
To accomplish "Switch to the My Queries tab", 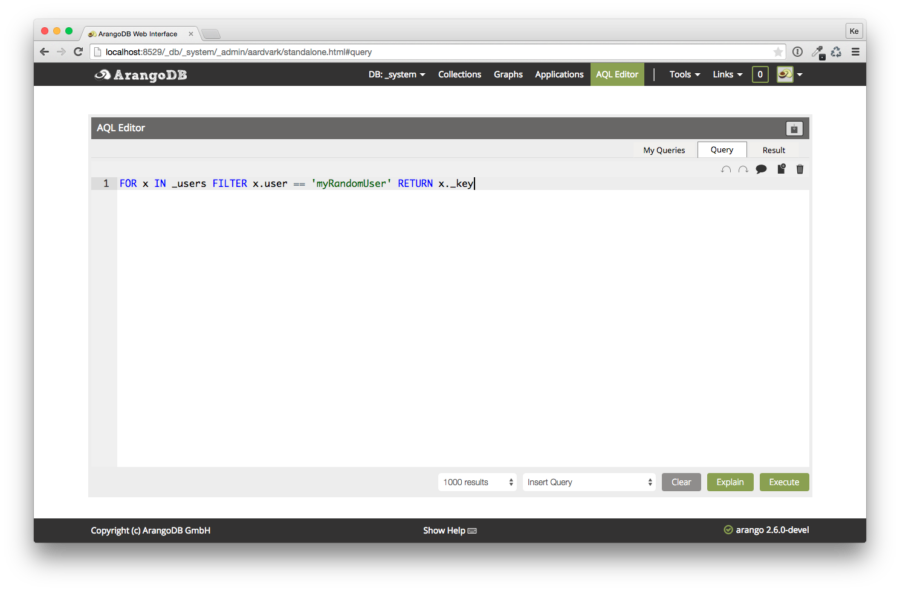I will [x=664, y=150].
